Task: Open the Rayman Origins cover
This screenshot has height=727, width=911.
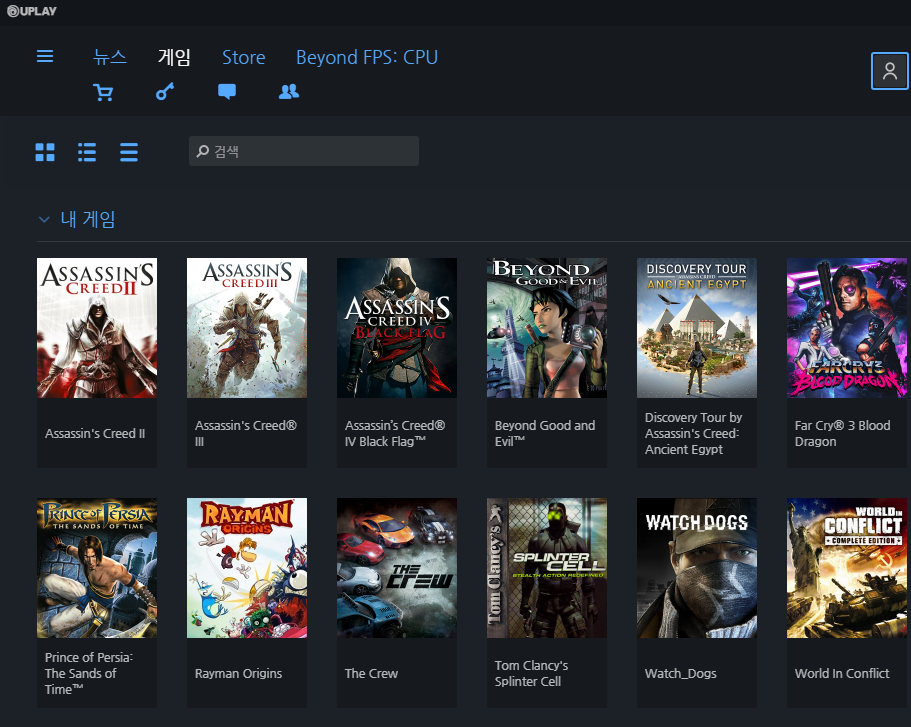Action: (247, 568)
